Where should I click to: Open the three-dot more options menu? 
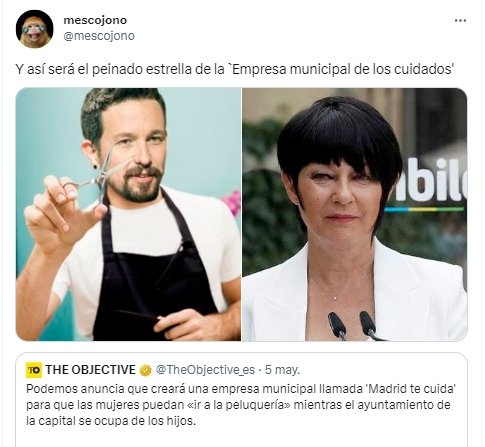coord(460,21)
